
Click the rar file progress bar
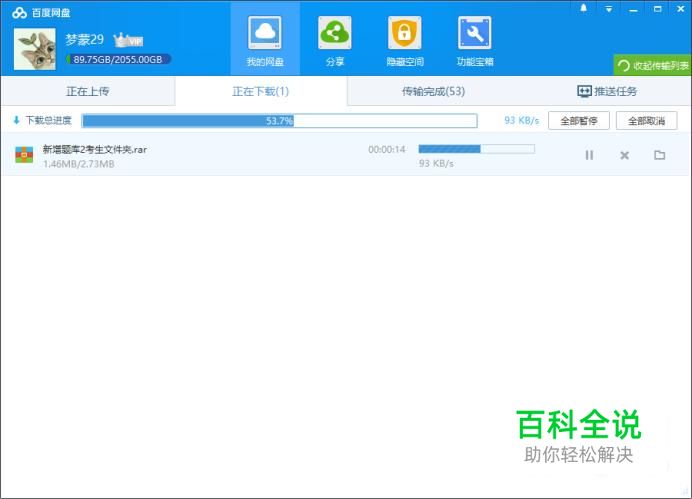(x=477, y=149)
